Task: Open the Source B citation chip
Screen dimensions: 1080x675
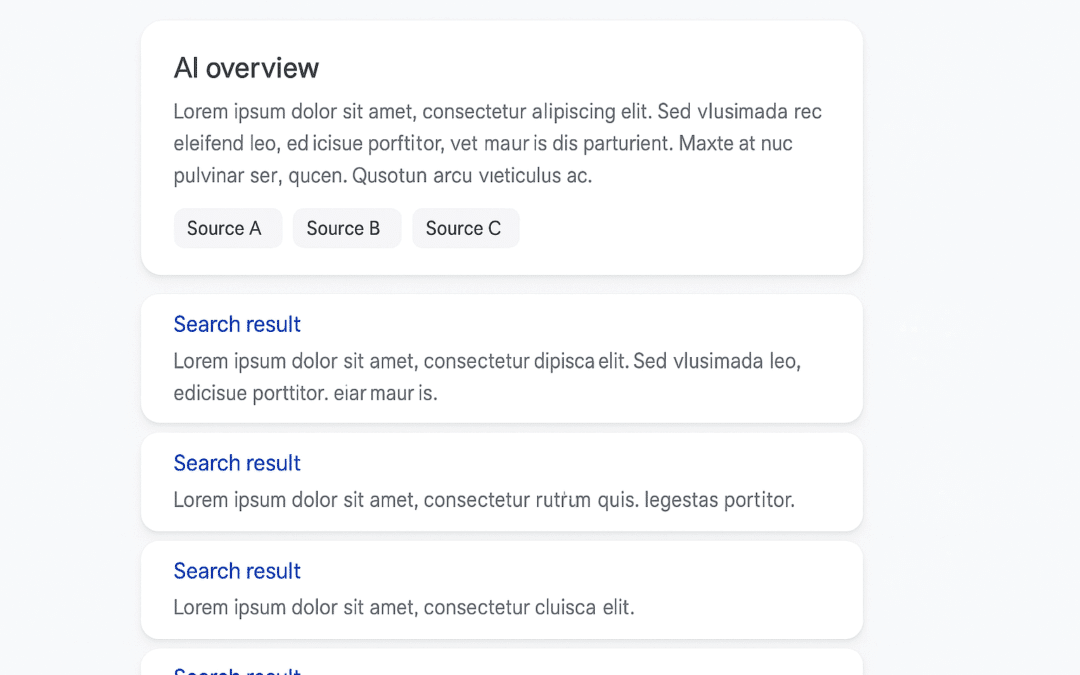Action: tap(346, 228)
